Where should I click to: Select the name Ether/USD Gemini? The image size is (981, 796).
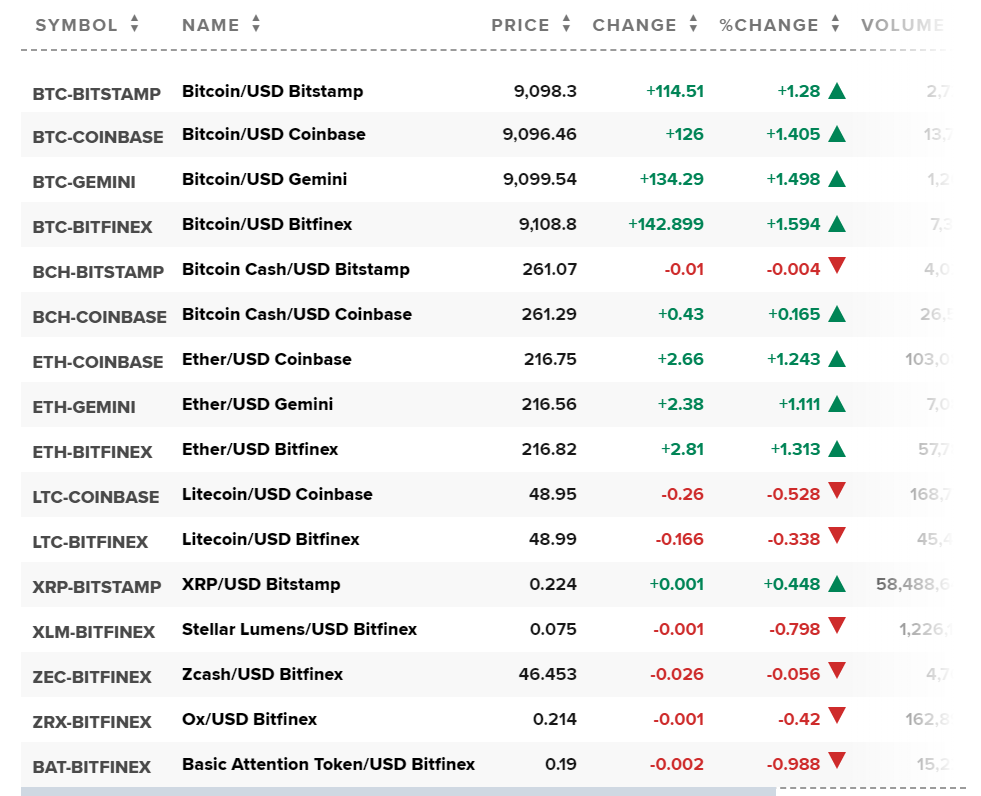[x=257, y=404]
